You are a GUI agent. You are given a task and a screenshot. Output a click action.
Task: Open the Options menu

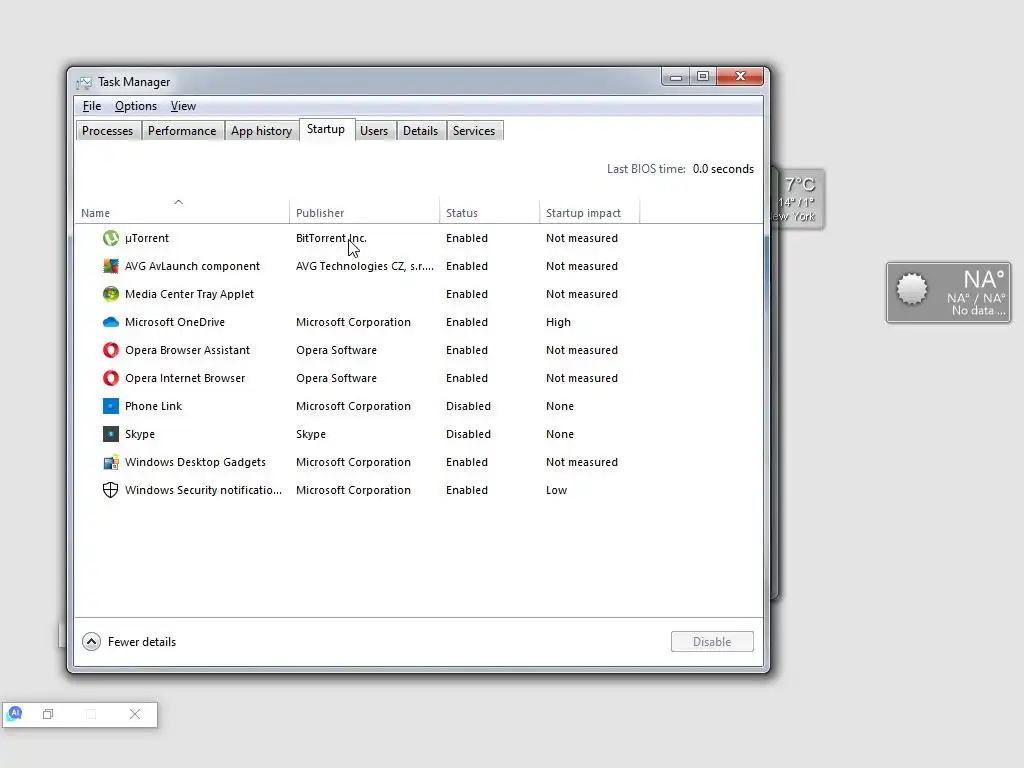(x=136, y=106)
